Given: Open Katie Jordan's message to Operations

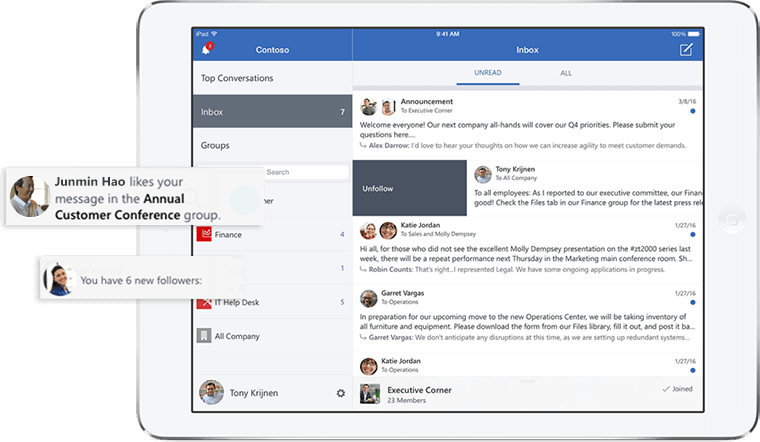Looking at the screenshot, I should point(527,364).
